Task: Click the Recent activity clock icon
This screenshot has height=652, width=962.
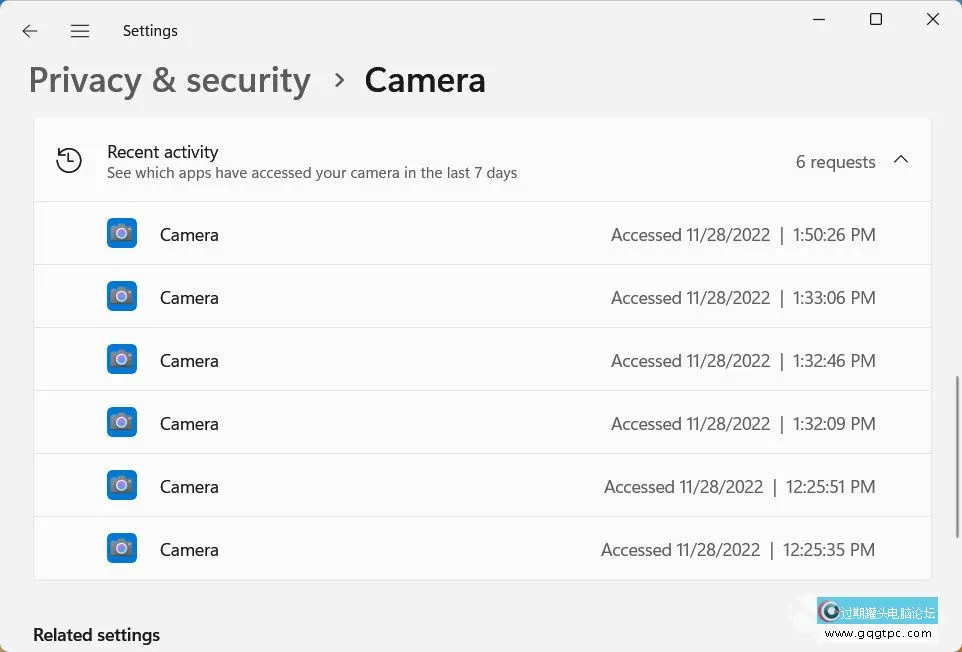Action: point(68,160)
